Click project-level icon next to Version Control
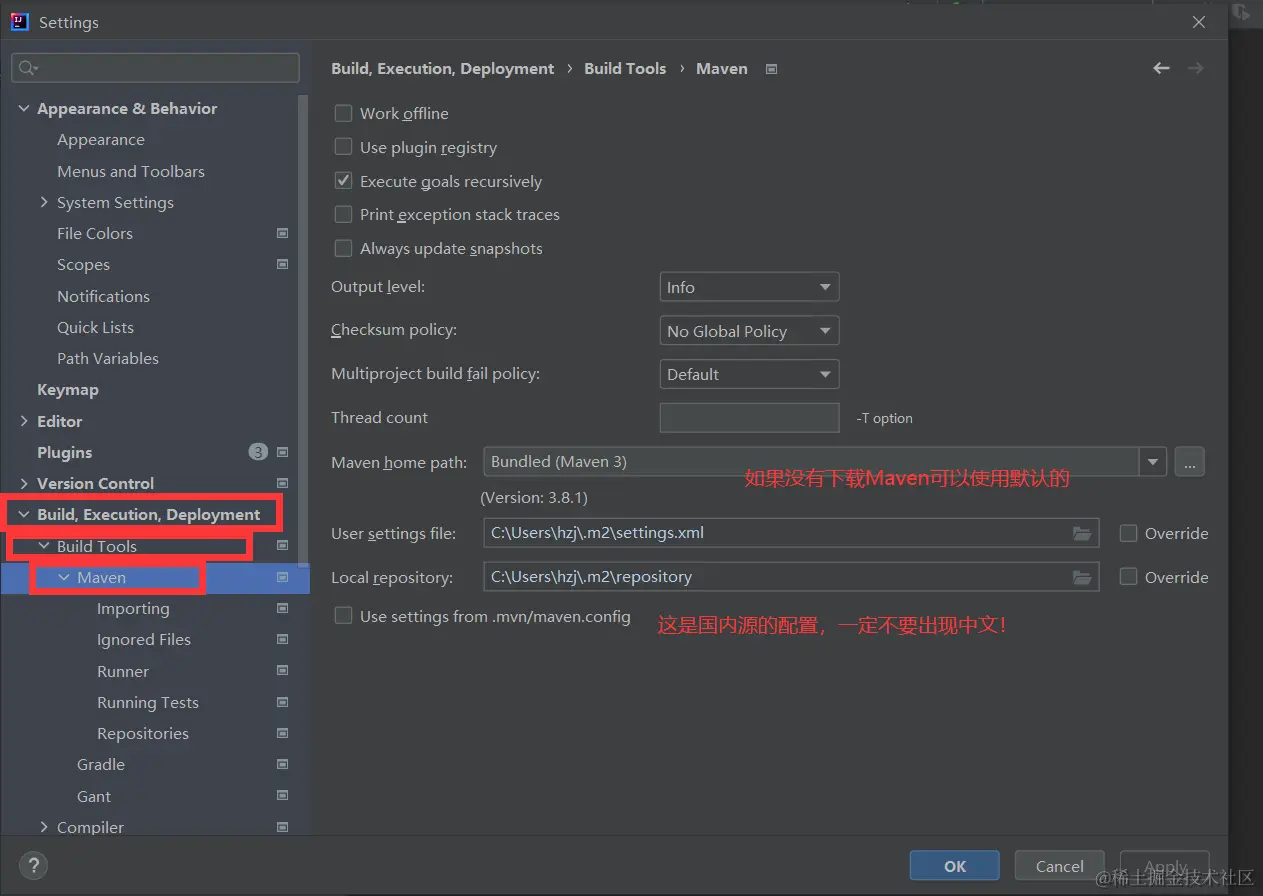The height and width of the screenshot is (896, 1263). [x=282, y=483]
